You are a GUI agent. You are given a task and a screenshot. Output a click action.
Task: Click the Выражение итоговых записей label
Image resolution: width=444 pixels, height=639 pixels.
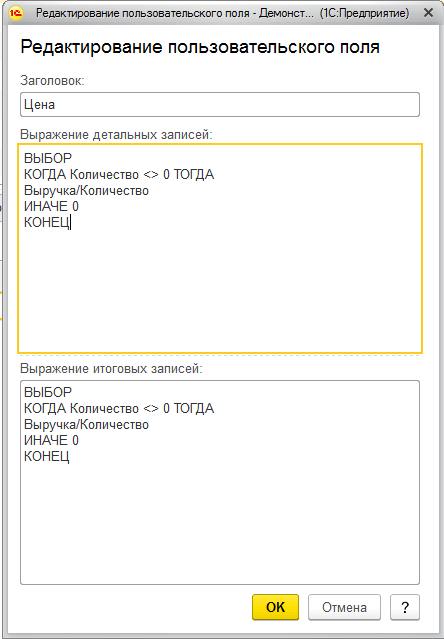(111, 368)
